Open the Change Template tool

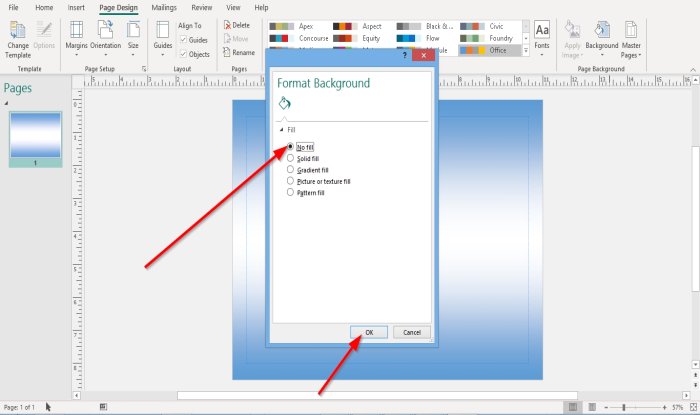coord(18,40)
